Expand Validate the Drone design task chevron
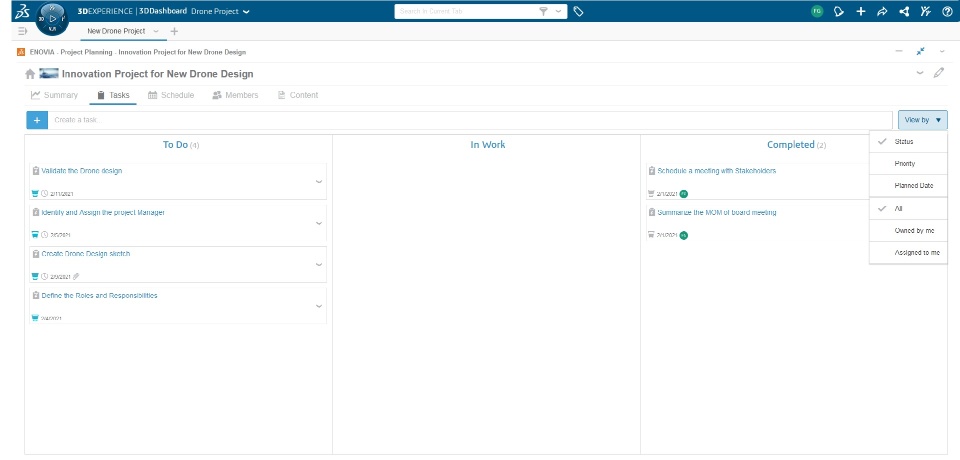 (x=318, y=182)
